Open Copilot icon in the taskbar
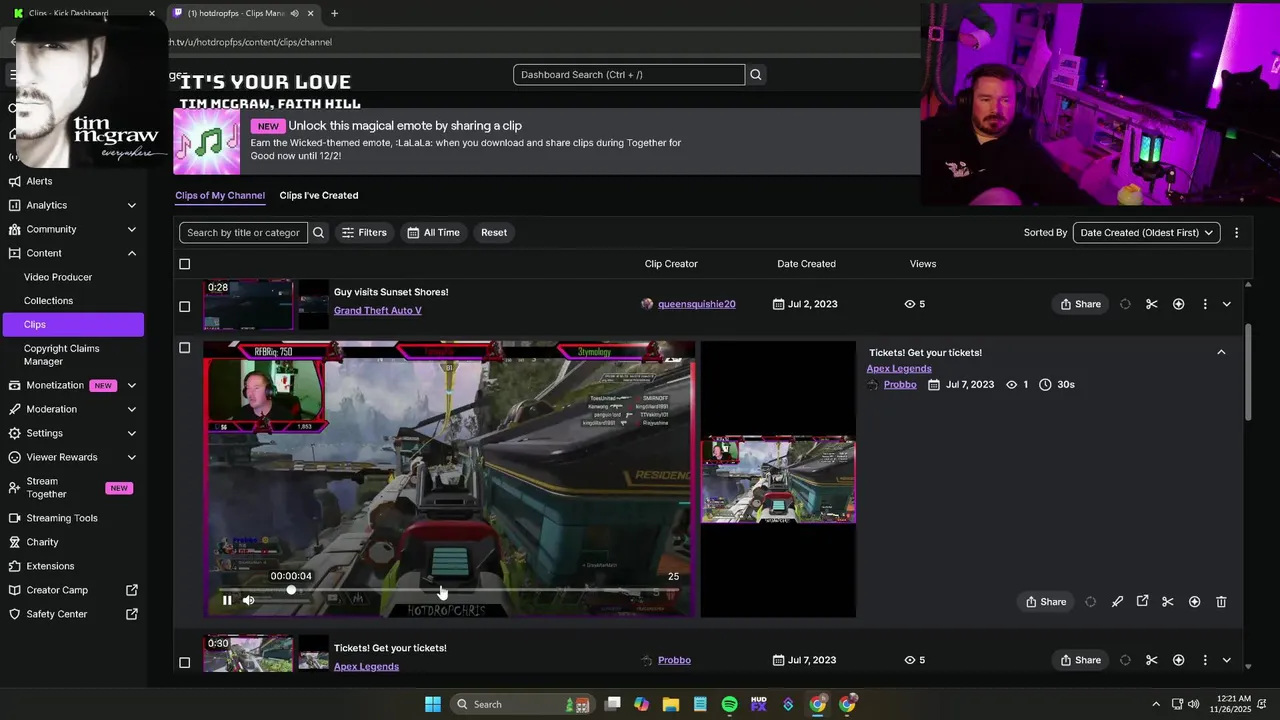The image size is (1280, 720). click(x=642, y=704)
